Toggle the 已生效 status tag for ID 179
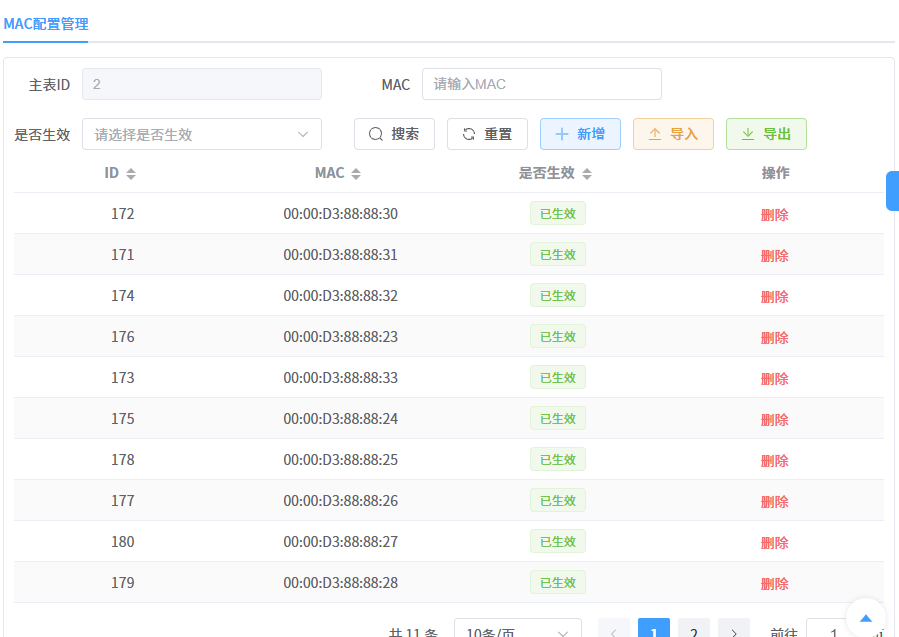Image resolution: width=899 pixels, height=637 pixels. coord(557,582)
